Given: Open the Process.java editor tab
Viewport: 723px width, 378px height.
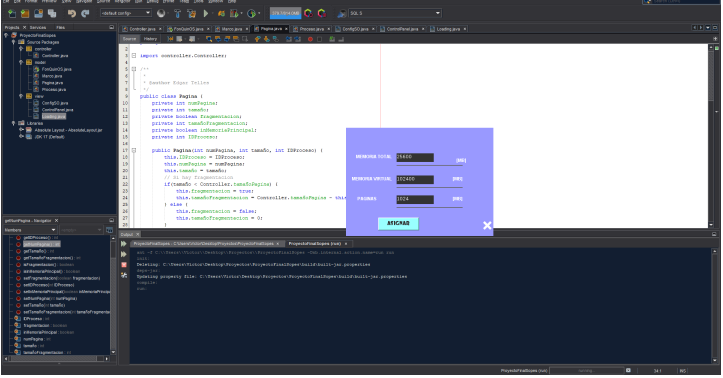Looking at the screenshot, I should coord(312,29).
